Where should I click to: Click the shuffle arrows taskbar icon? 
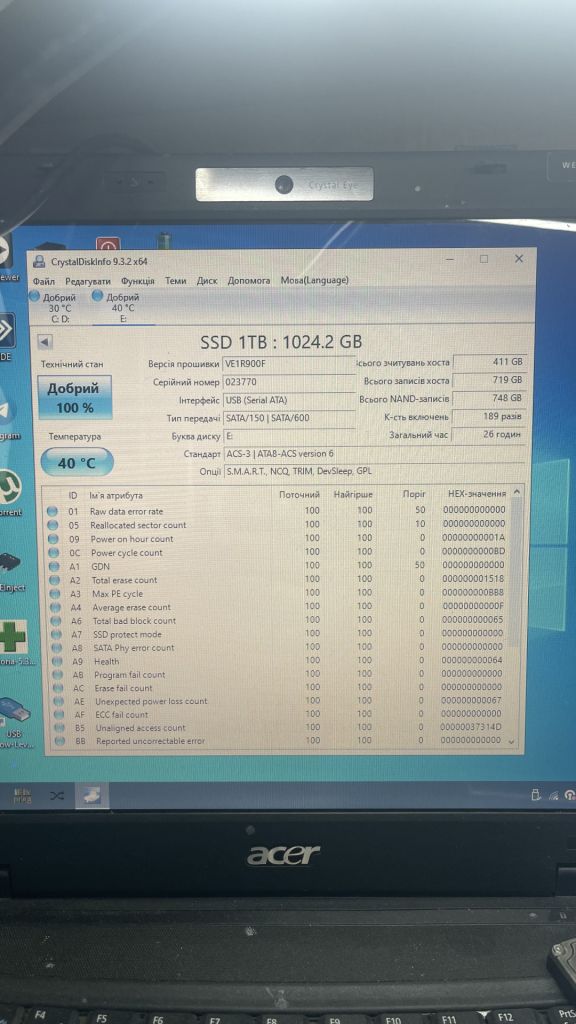57,795
